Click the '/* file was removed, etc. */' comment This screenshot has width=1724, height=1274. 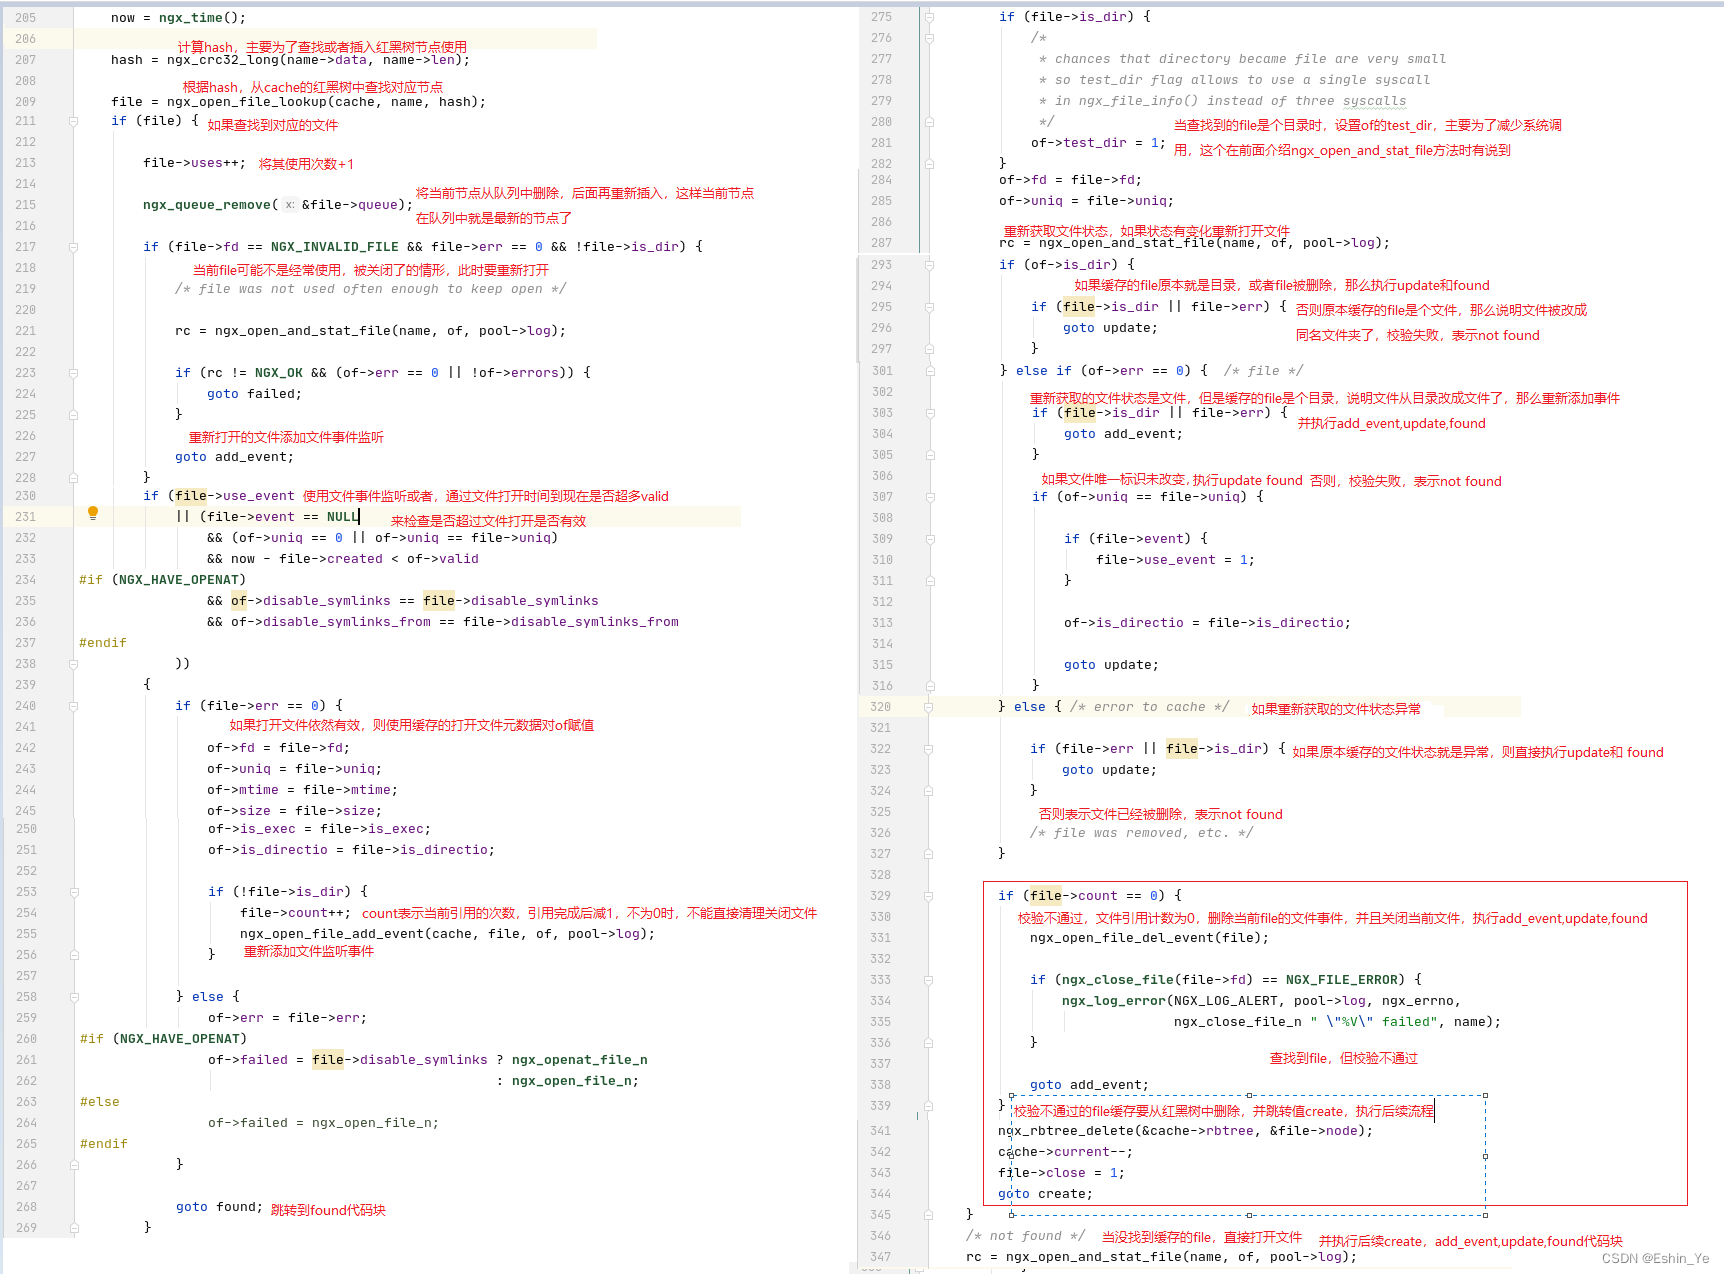coord(1142,833)
